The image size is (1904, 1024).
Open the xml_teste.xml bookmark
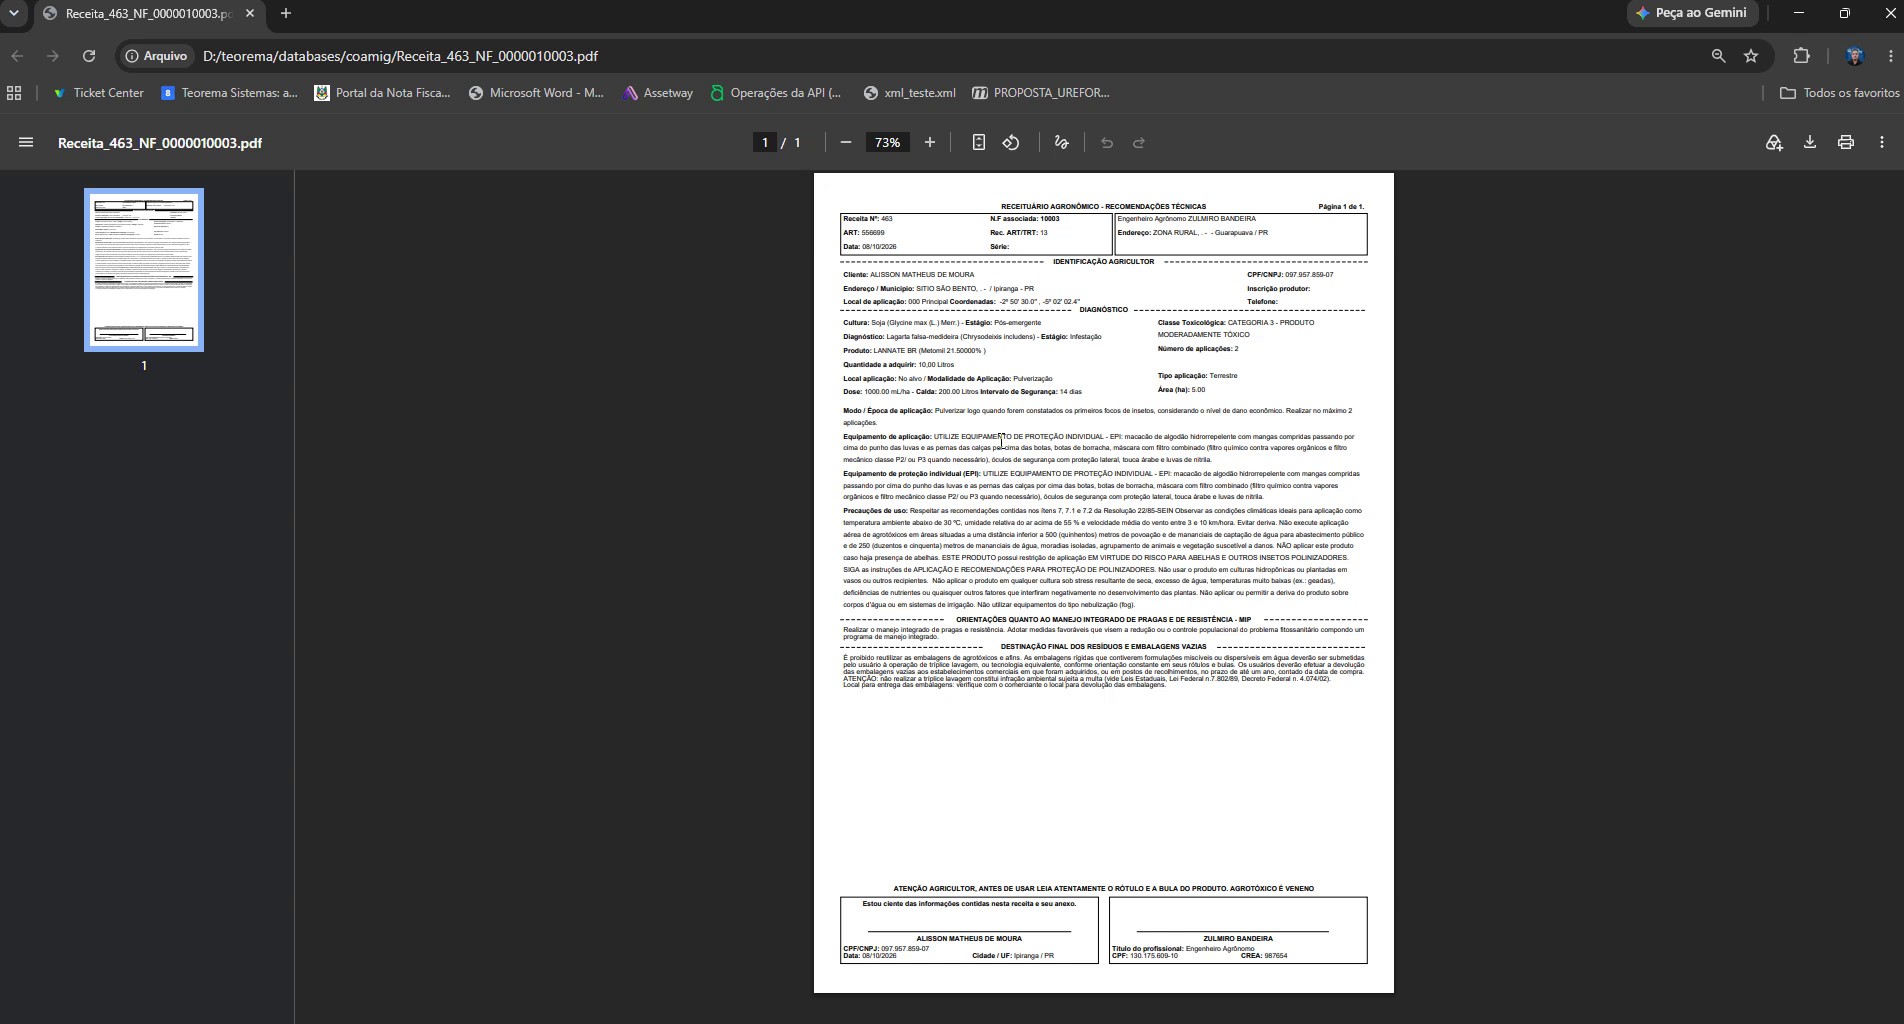909,93
